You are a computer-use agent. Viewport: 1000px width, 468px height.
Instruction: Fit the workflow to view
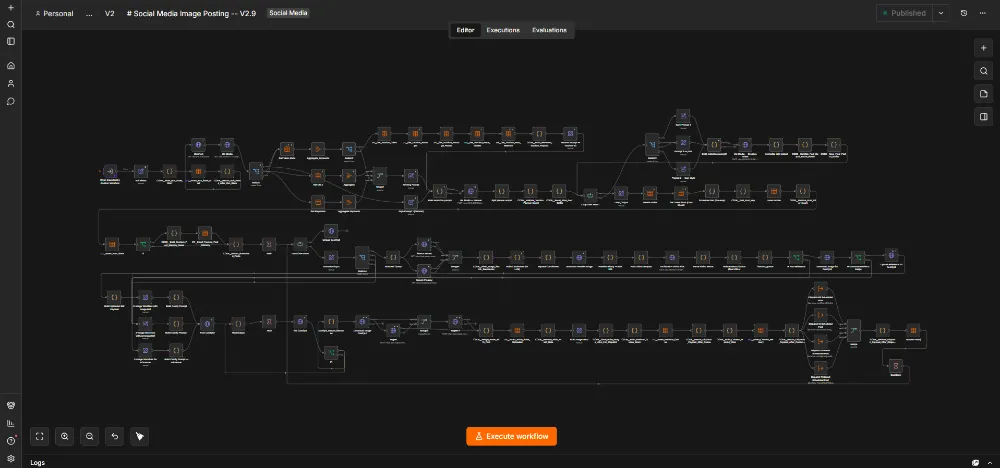click(x=40, y=436)
